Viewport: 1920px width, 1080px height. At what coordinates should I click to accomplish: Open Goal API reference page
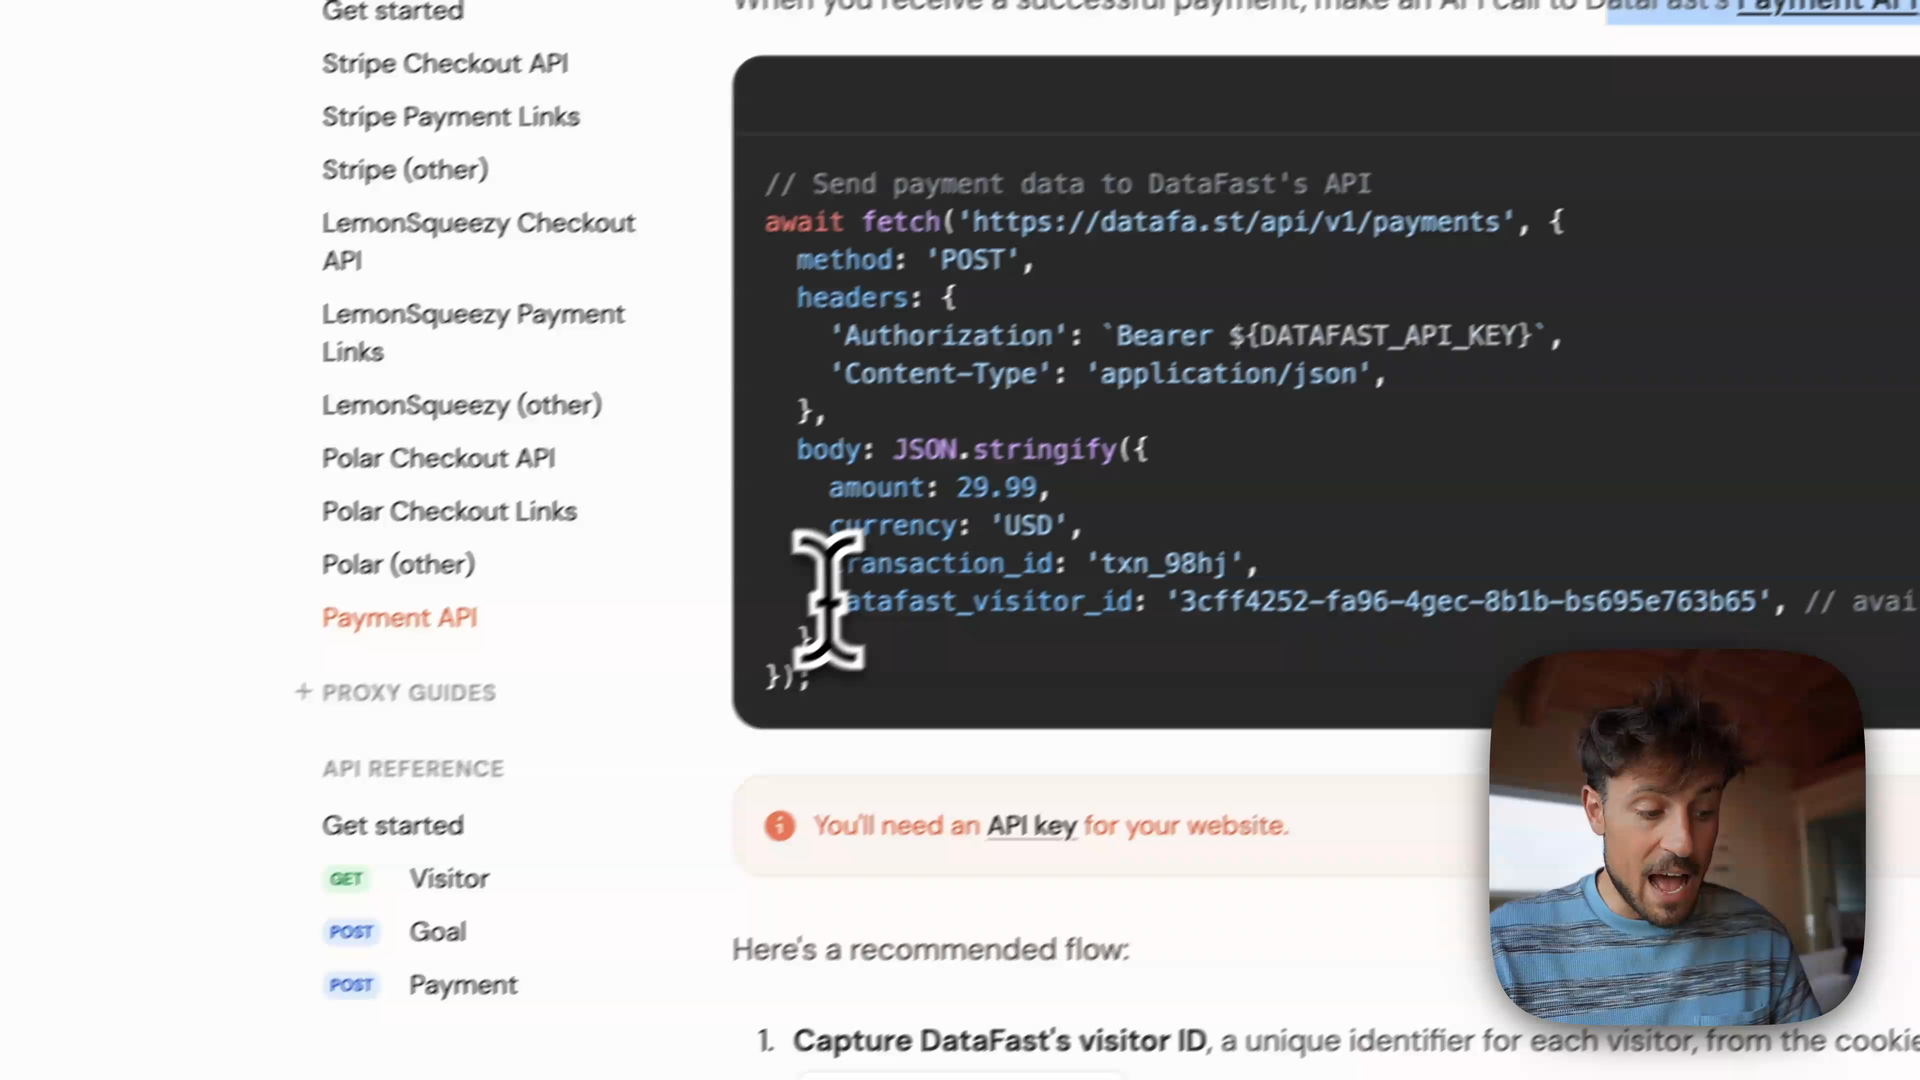437,932
